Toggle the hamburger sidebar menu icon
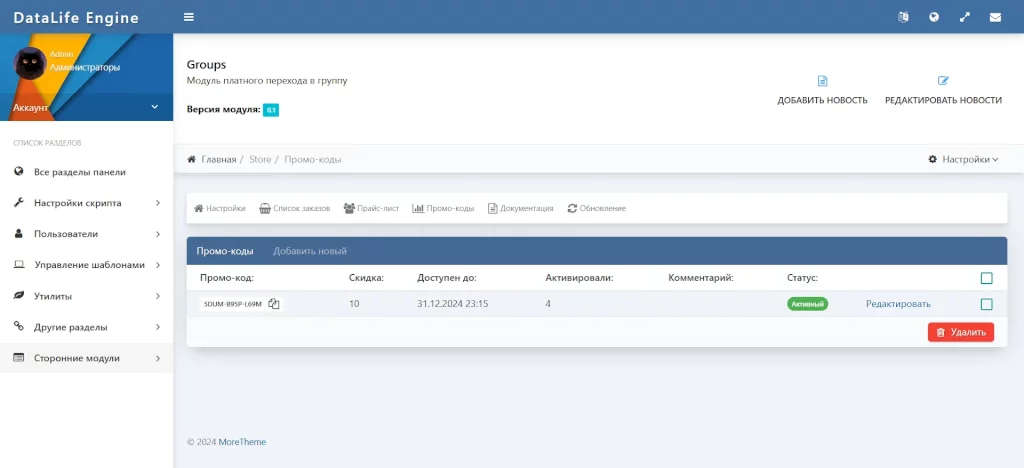 (189, 17)
